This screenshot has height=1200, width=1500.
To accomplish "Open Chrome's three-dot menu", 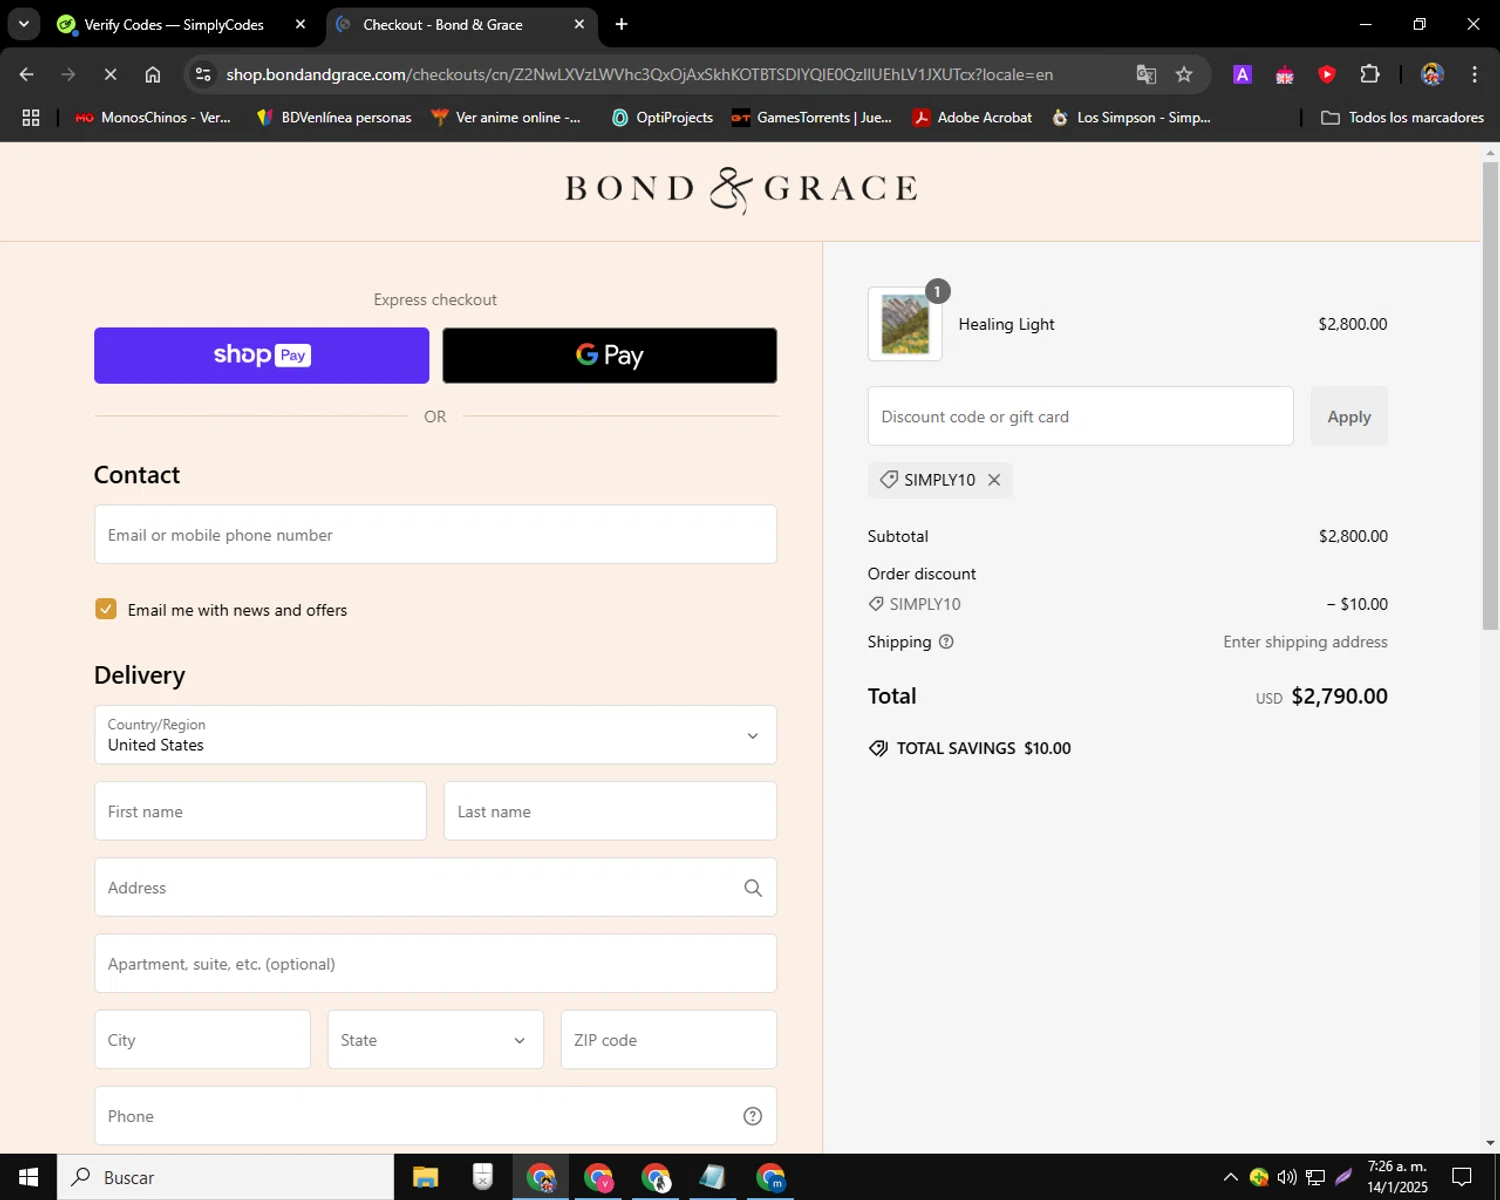I will click(1474, 74).
